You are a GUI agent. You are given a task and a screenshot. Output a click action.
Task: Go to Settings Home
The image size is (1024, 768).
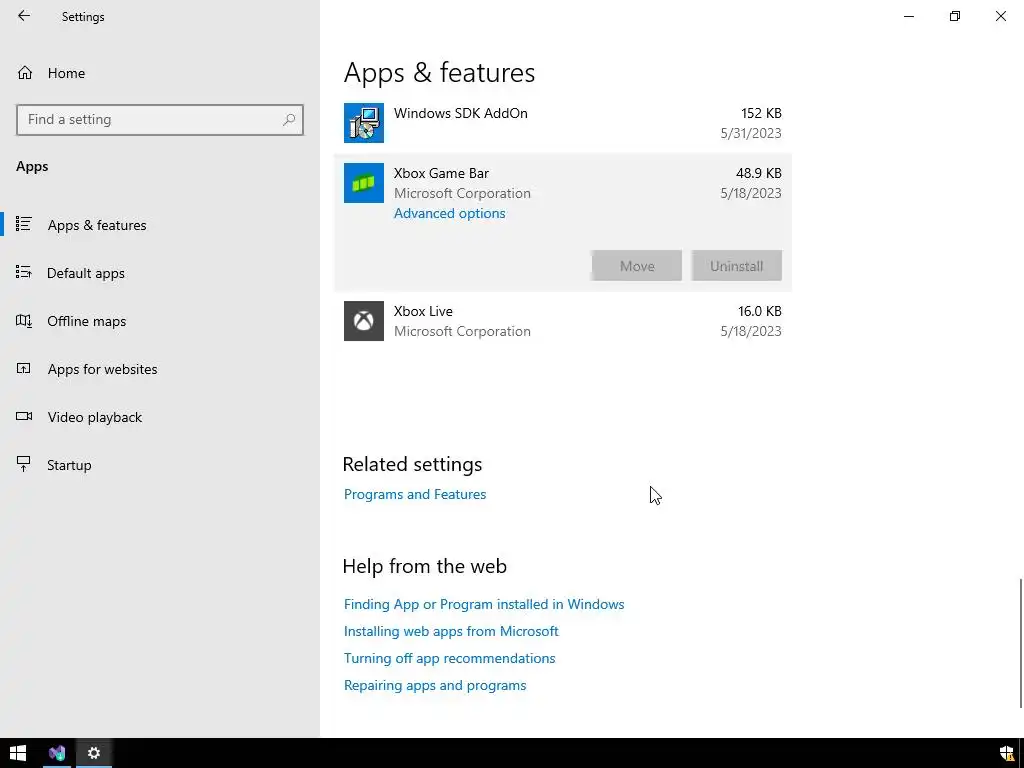(x=160, y=73)
